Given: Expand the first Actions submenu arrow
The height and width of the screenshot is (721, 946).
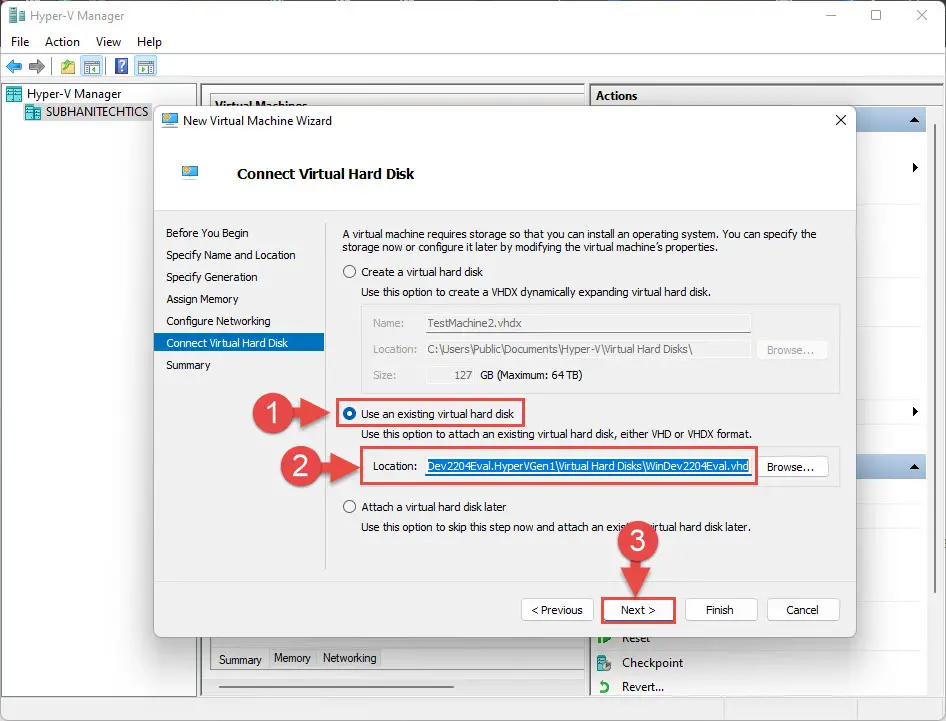Looking at the screenshot, I should point(915,168).
